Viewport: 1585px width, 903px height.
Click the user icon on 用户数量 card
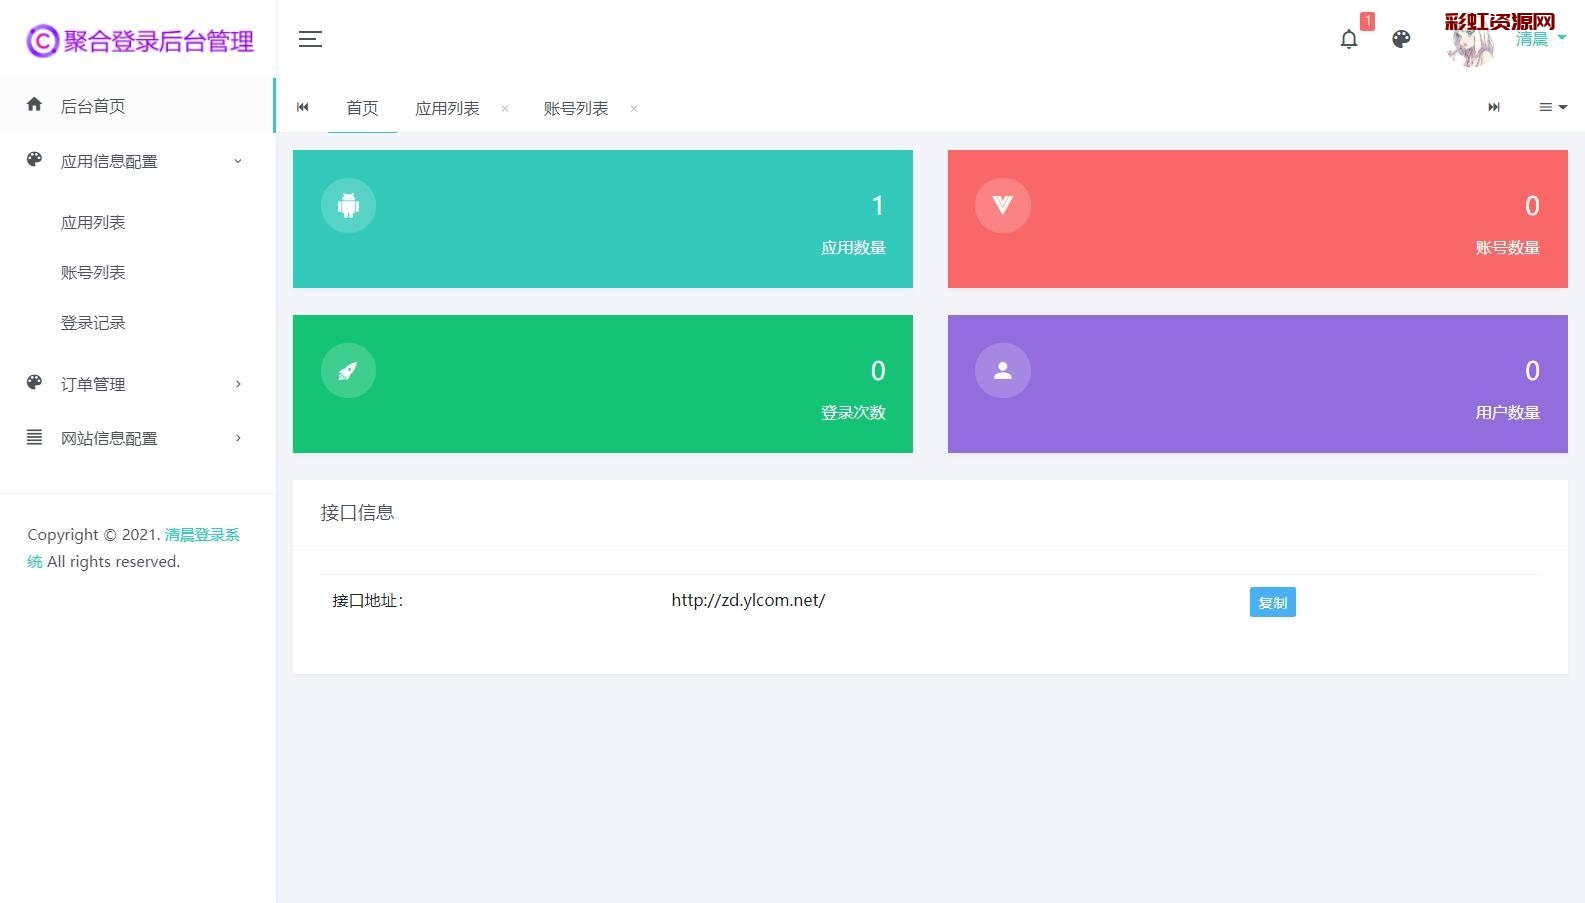tap(1002, 371)
